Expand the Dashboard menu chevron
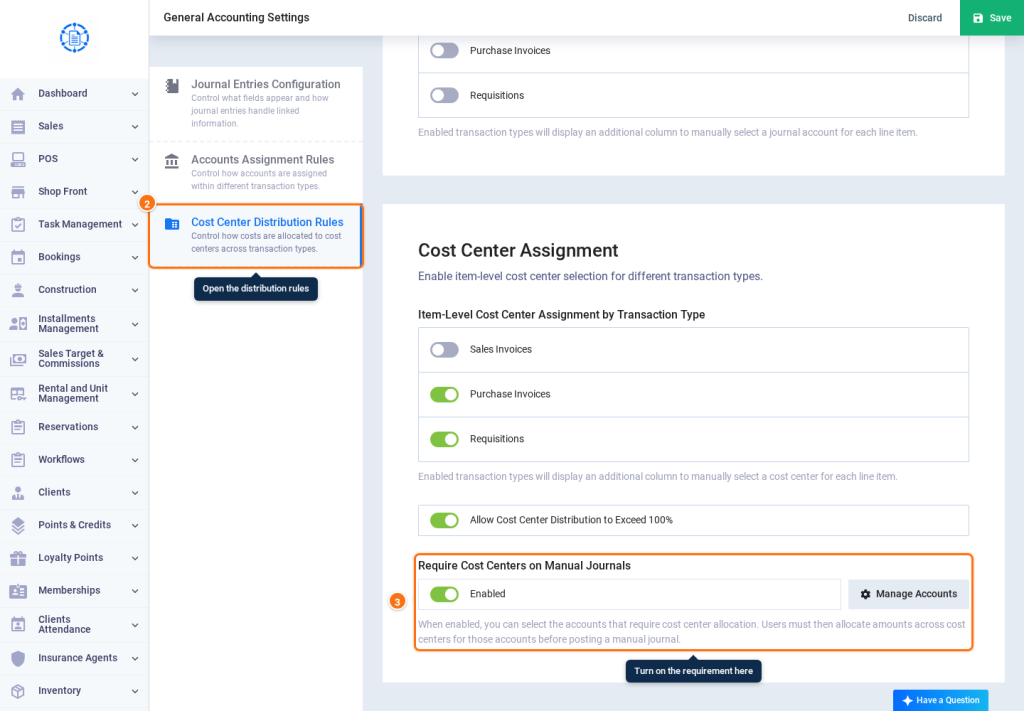The width and height of the screenshot is (1024, 711). (x=135, y=94)
